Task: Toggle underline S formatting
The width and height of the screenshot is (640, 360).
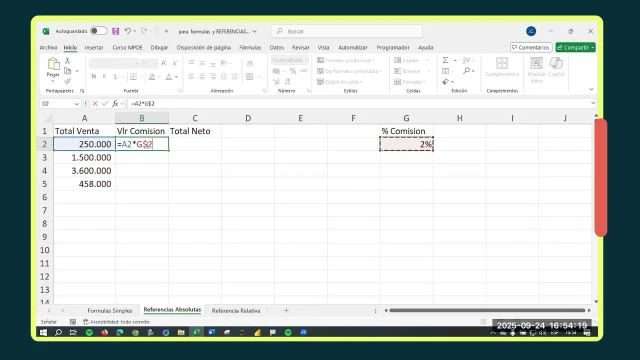Action: point(115,76)
